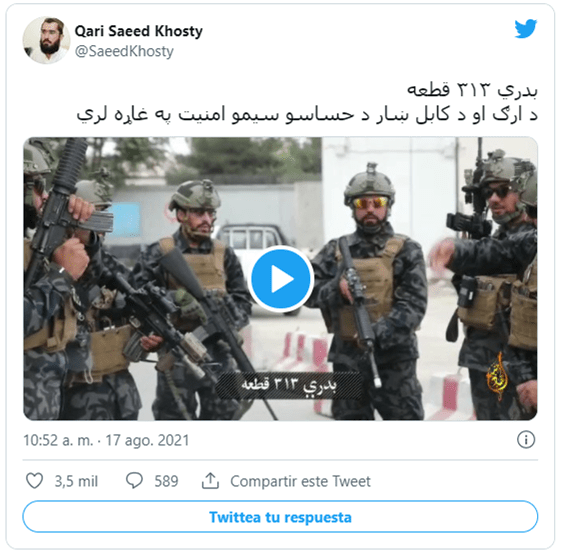Click the Twitter bird logo icon
Screen dimensions: 561x560
coord(525,29)
